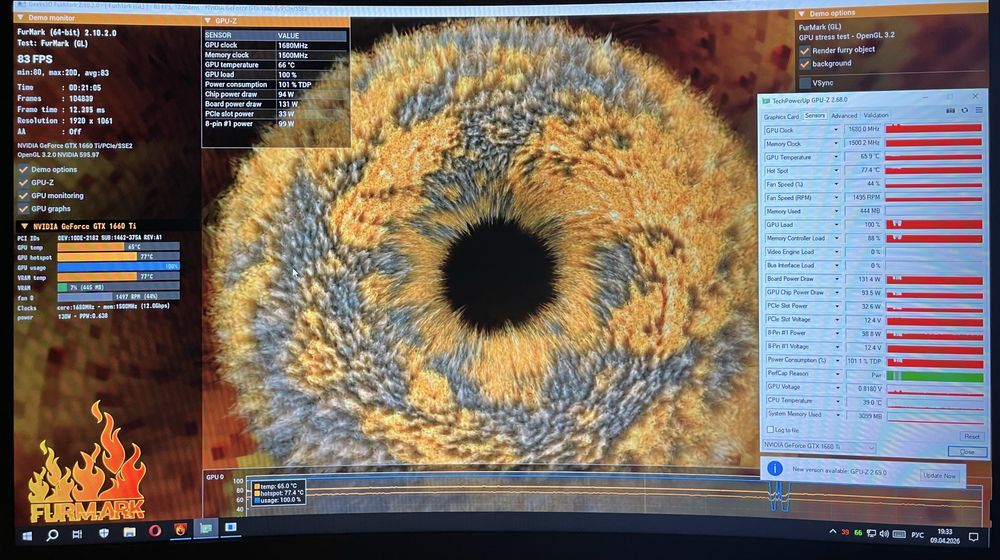The height and width of the screenshot is (560, 1000).
Task: Open the GPU-Z hamburger menu icon
Action: tap(979, 111)
